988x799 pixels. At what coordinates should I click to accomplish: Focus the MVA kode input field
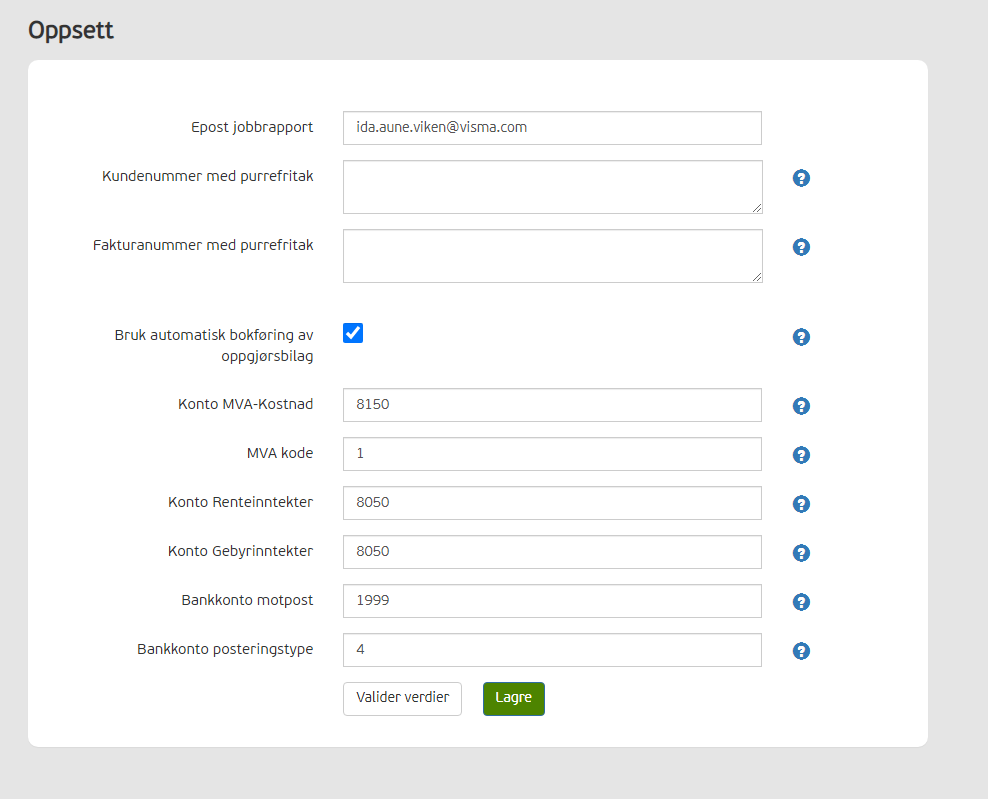click(552, 454)
